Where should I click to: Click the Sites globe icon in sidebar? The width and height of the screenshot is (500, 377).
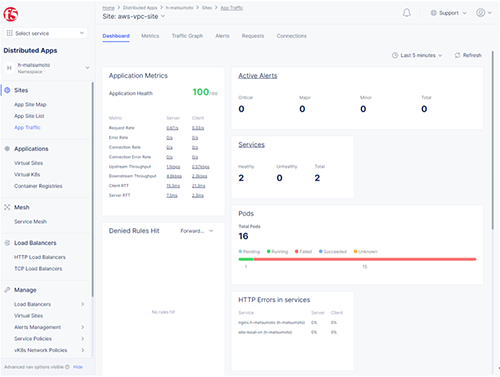[x=7, y=90]
